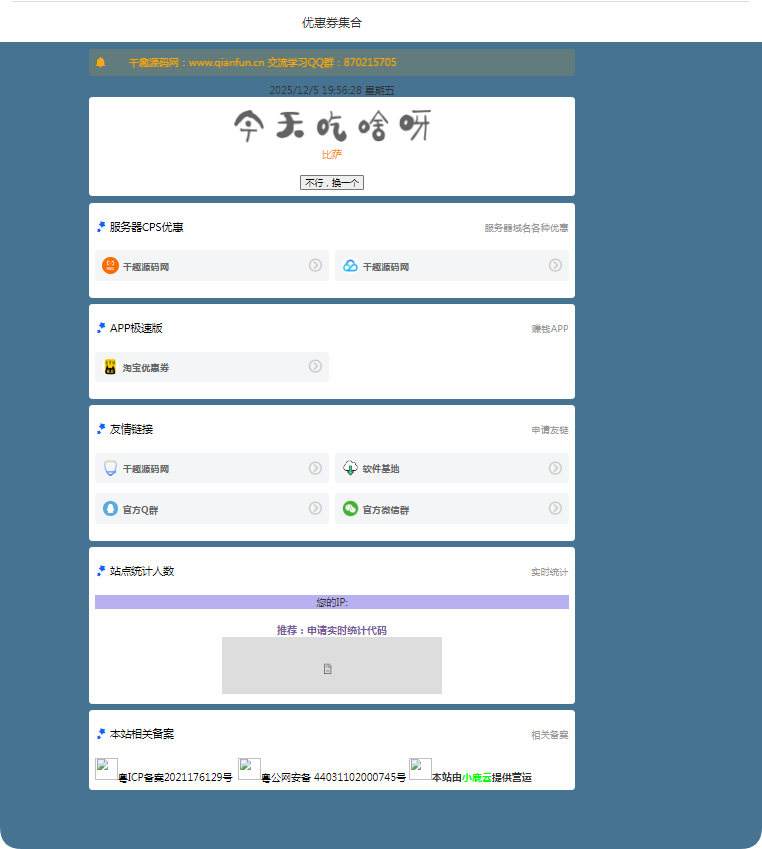The width and height of the screenshot is (762, 849).
Task: Click the broken image before 粤ICP备案
Action: coord(106,769)
